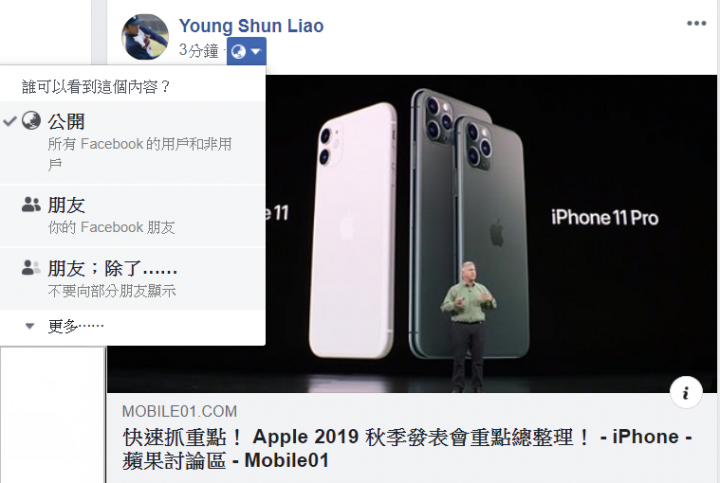
Task: Select 朋友；除了...... audience option
Action: [133, 279]
